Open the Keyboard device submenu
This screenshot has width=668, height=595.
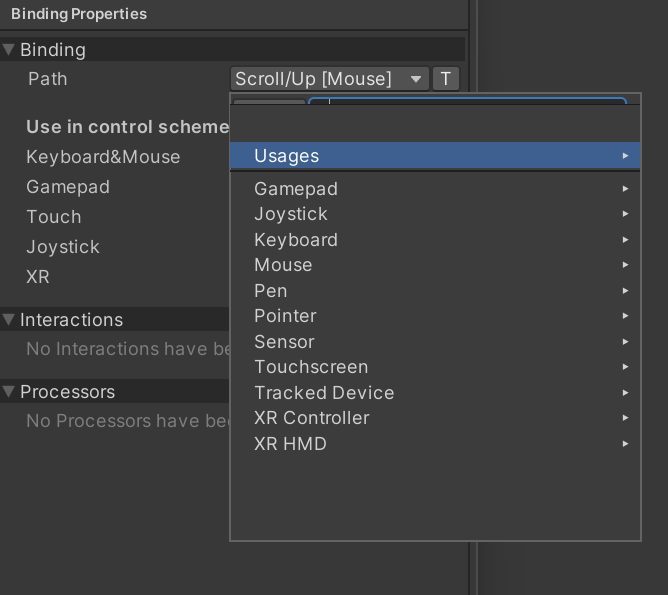(296, 240)
